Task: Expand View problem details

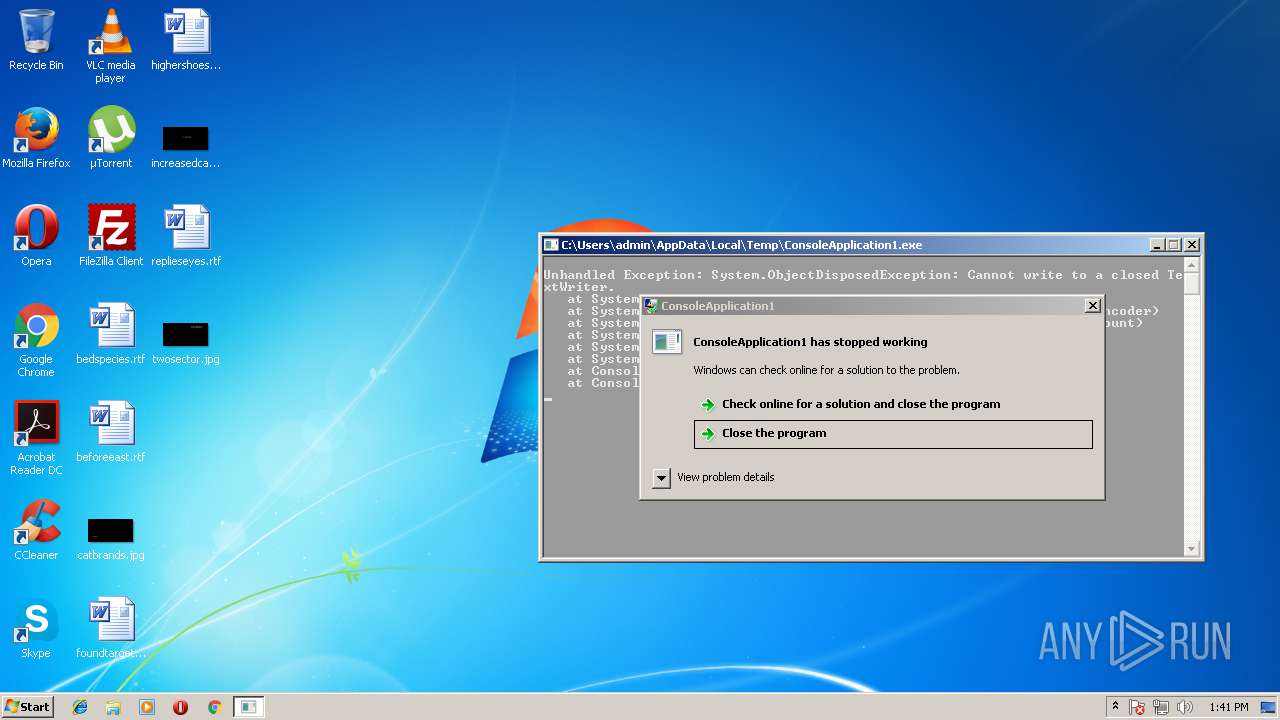Action: (x=713, y=478)
